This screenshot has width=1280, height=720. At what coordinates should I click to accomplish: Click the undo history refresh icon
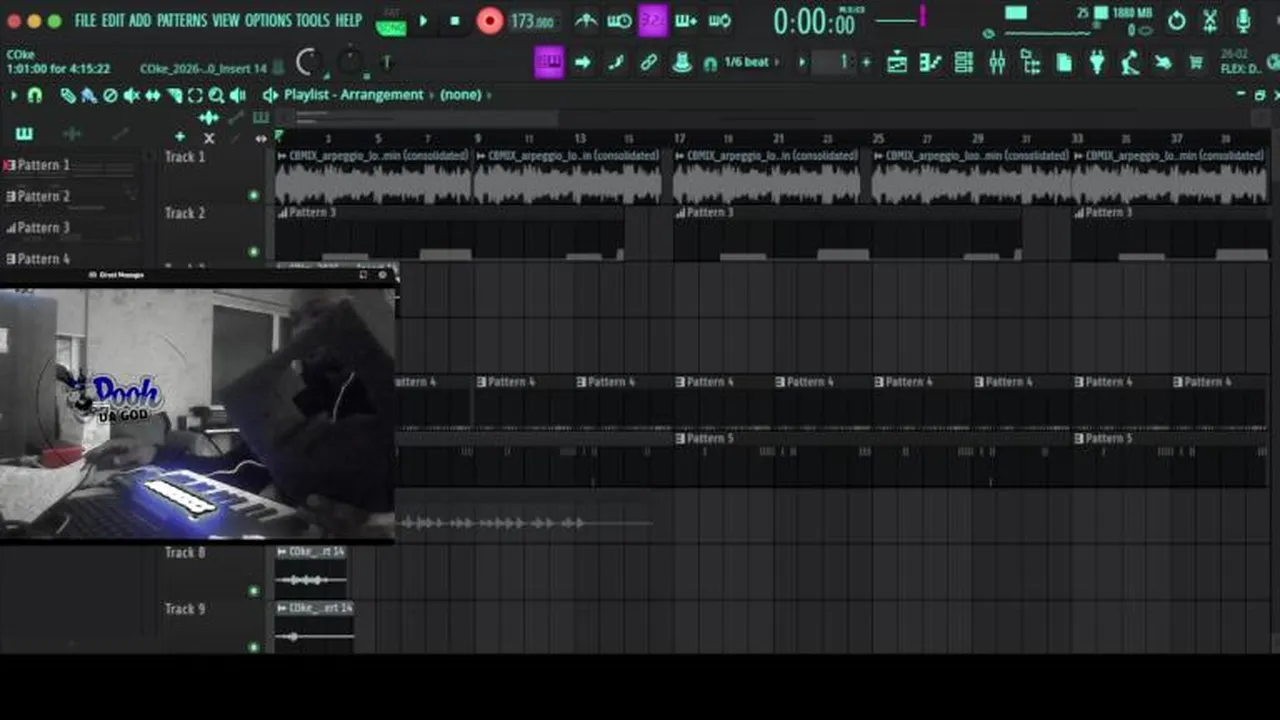(x=1177, y=20)
